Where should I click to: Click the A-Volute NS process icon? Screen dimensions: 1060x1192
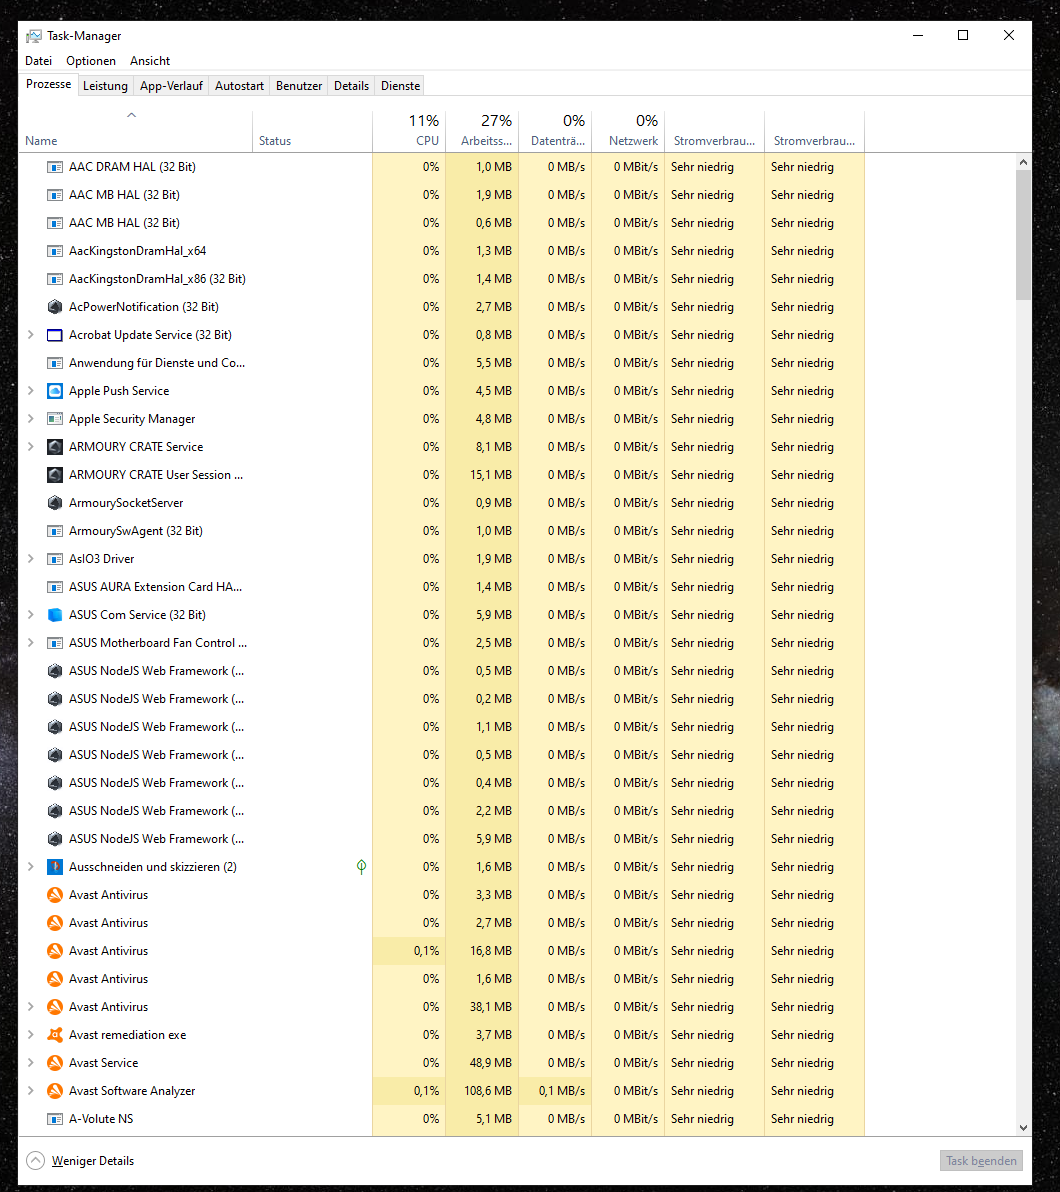55,1118
